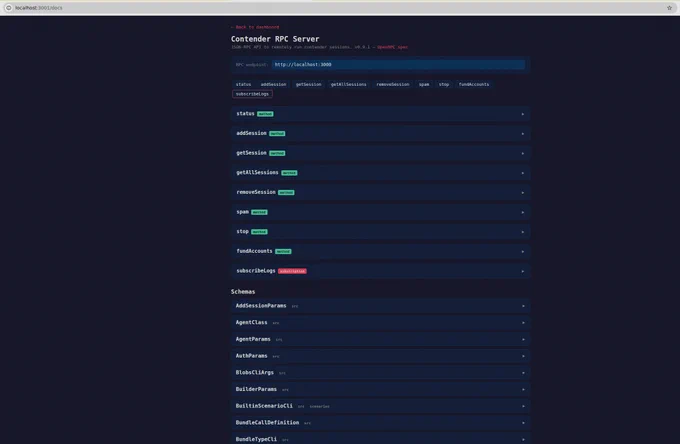The width and height of the screenshot is (680, 444).
Task: Expand the AuthParams schema arrow
Action: (523, 356)
